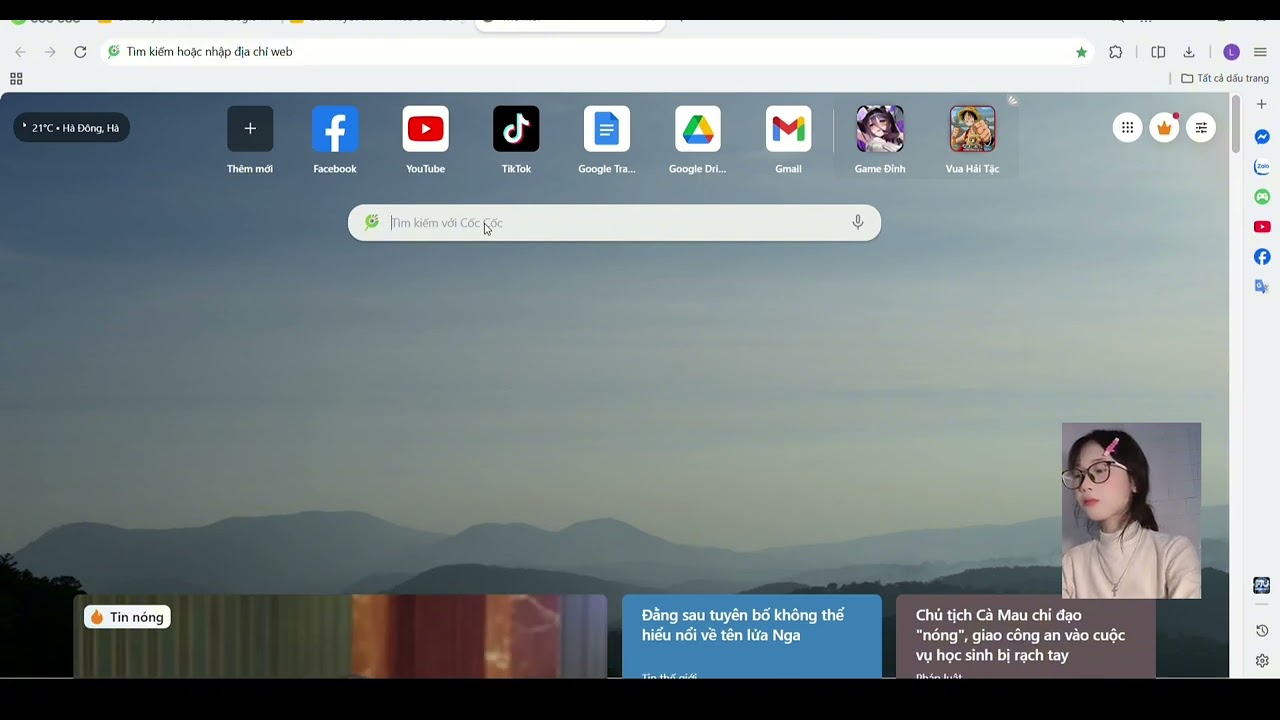Reload the current page

[x=80, y=52]
